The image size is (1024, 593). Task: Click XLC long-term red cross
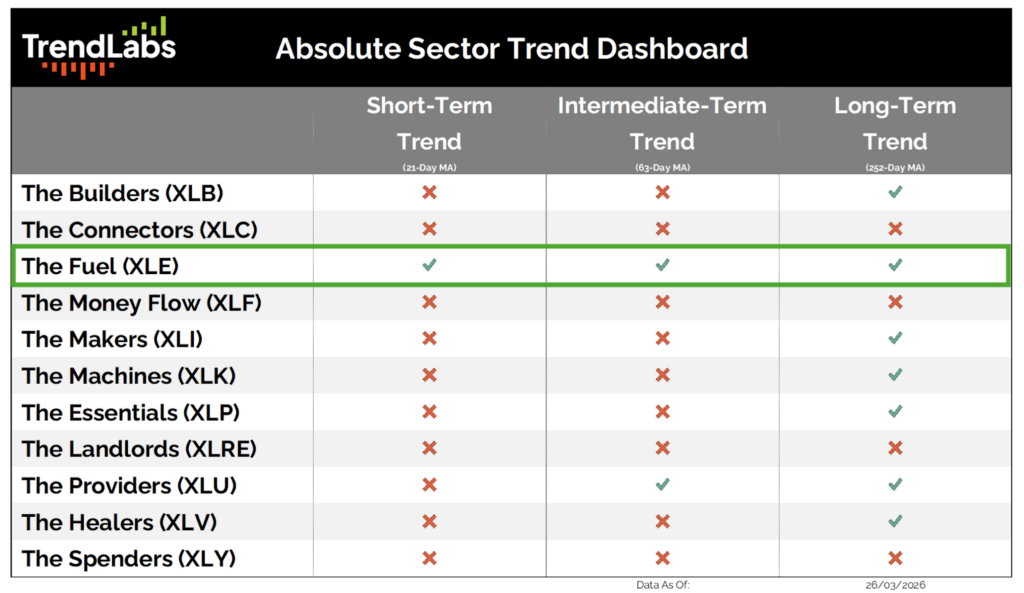(895, 229)
